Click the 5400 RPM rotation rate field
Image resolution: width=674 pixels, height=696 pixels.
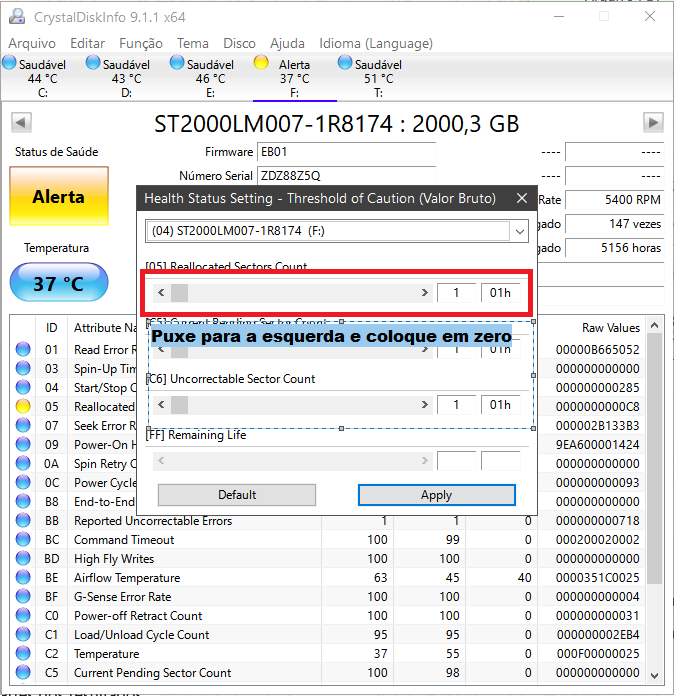tap(615, 200)
